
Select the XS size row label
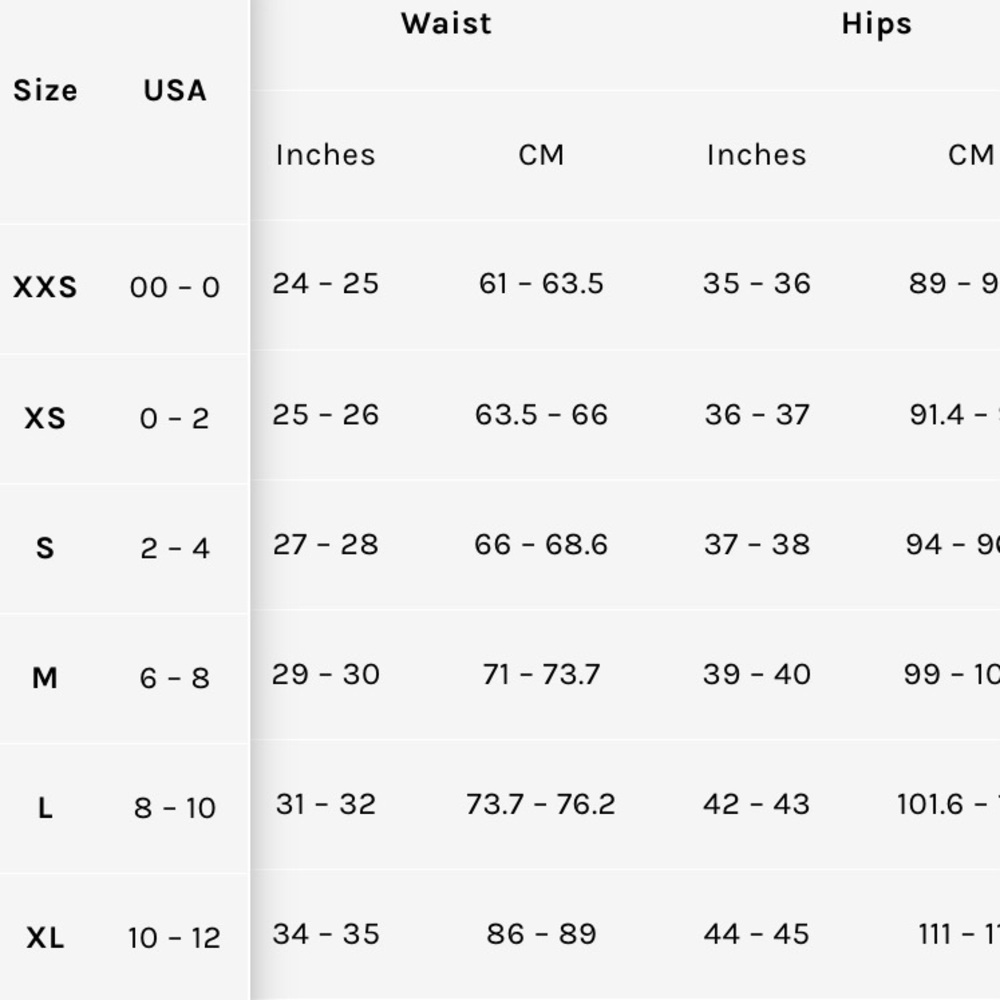tap(45, 418)
